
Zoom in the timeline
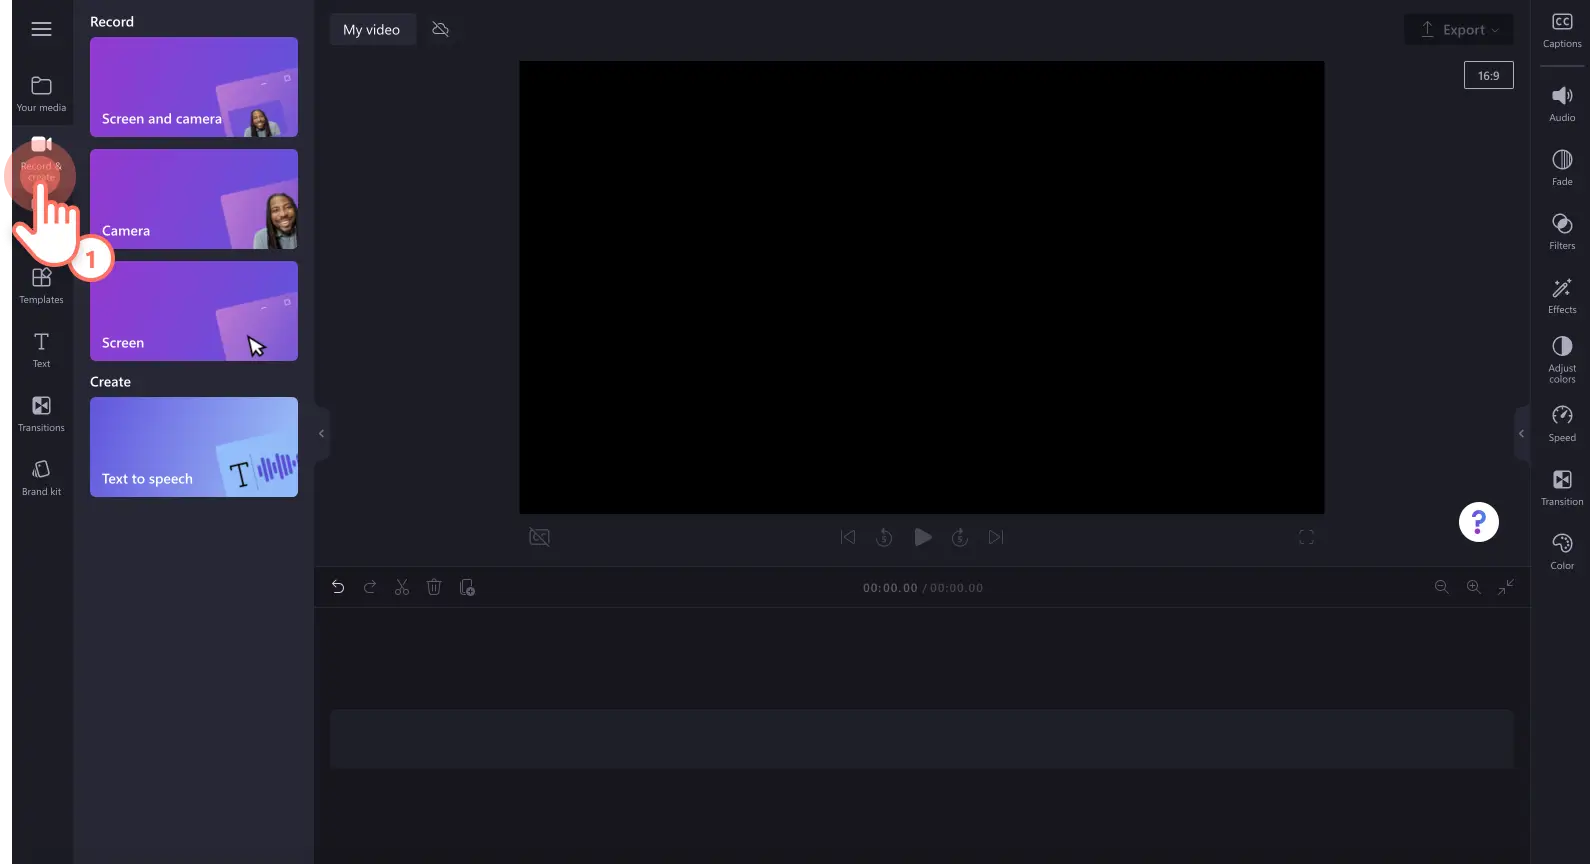(x=1473, y=588)
